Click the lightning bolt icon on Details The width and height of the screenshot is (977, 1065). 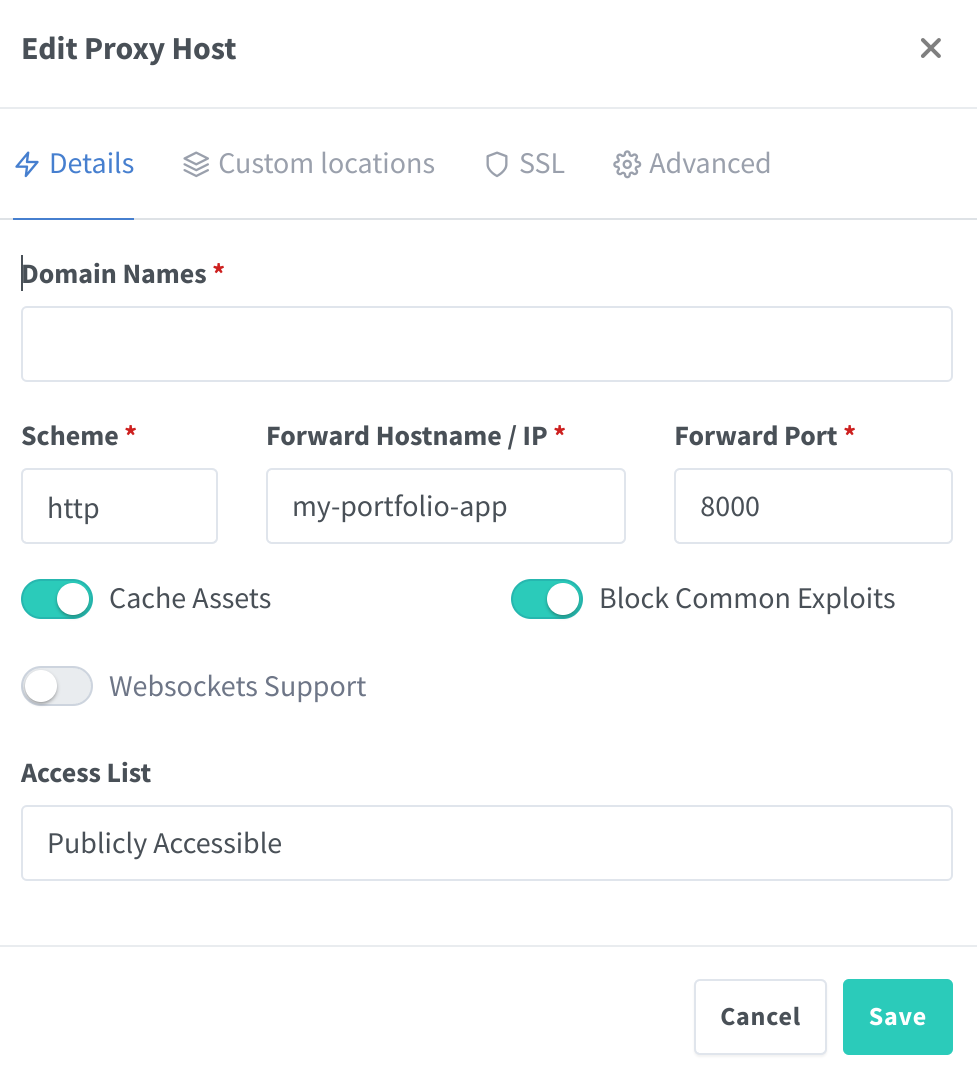(x=28, y=164)
